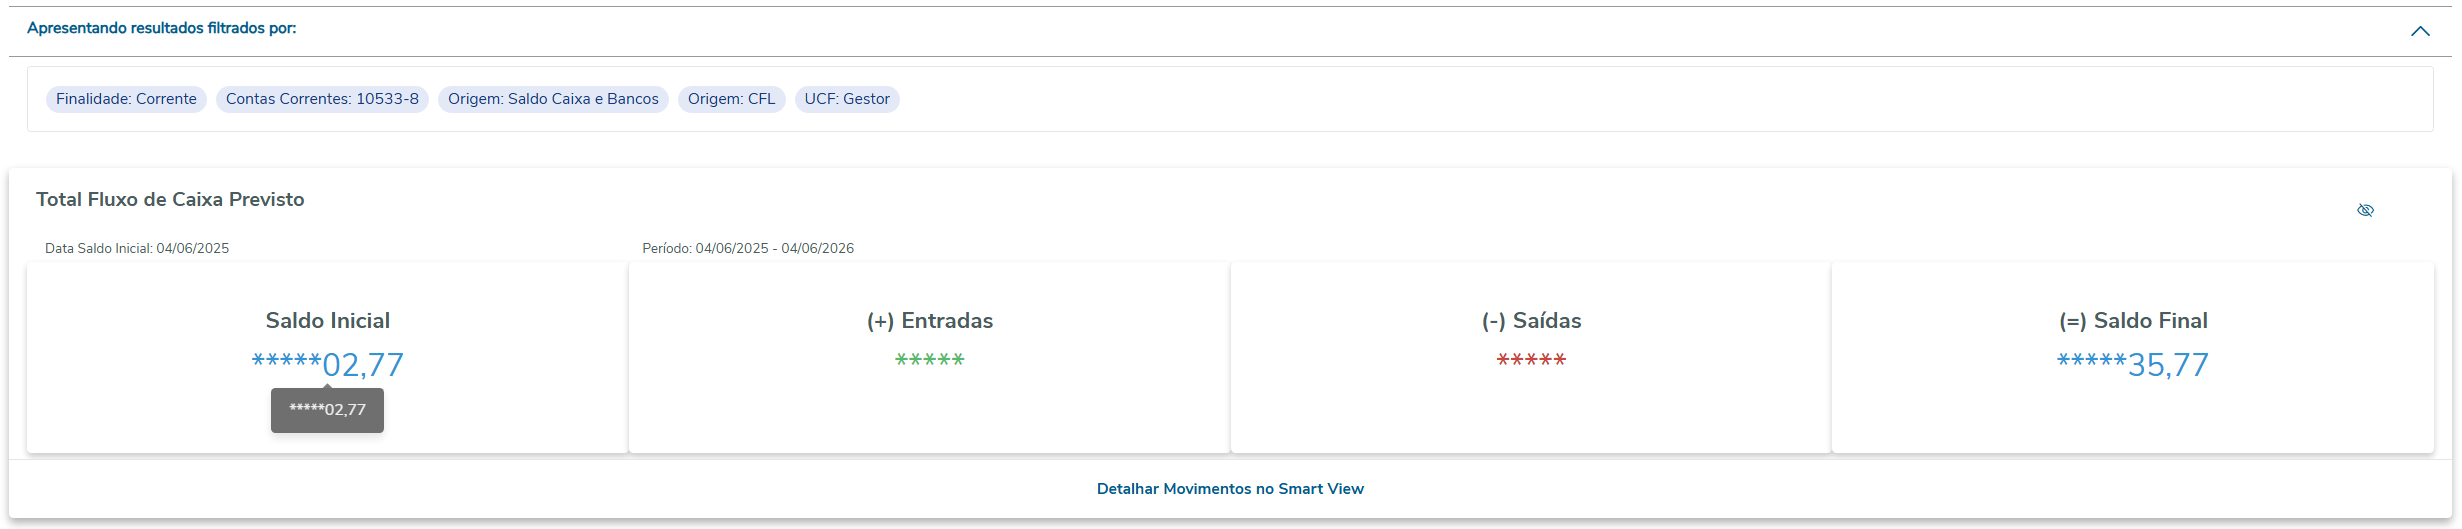Click the 'Apresentando resultados filtrados por:' header
This screenshot has width=2462, height=529.
[x=162, y=28]
